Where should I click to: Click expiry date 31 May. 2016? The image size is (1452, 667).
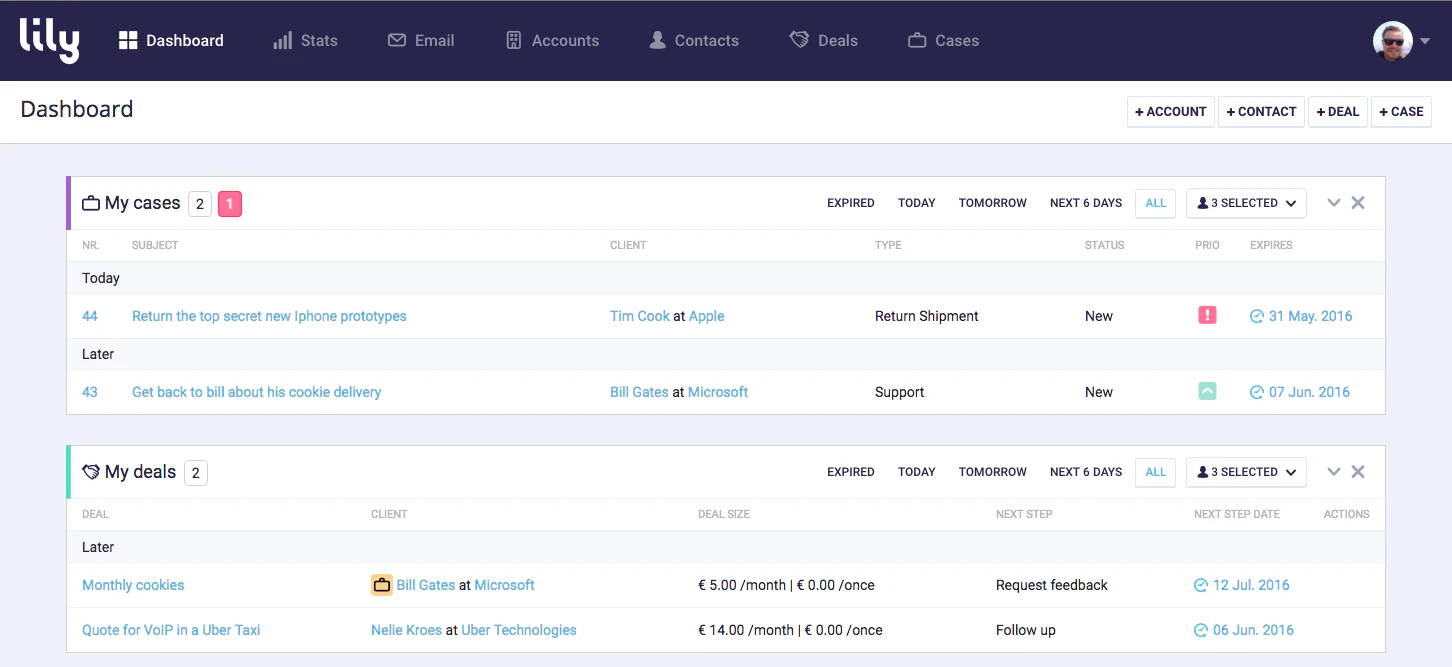pos(1310,316)
